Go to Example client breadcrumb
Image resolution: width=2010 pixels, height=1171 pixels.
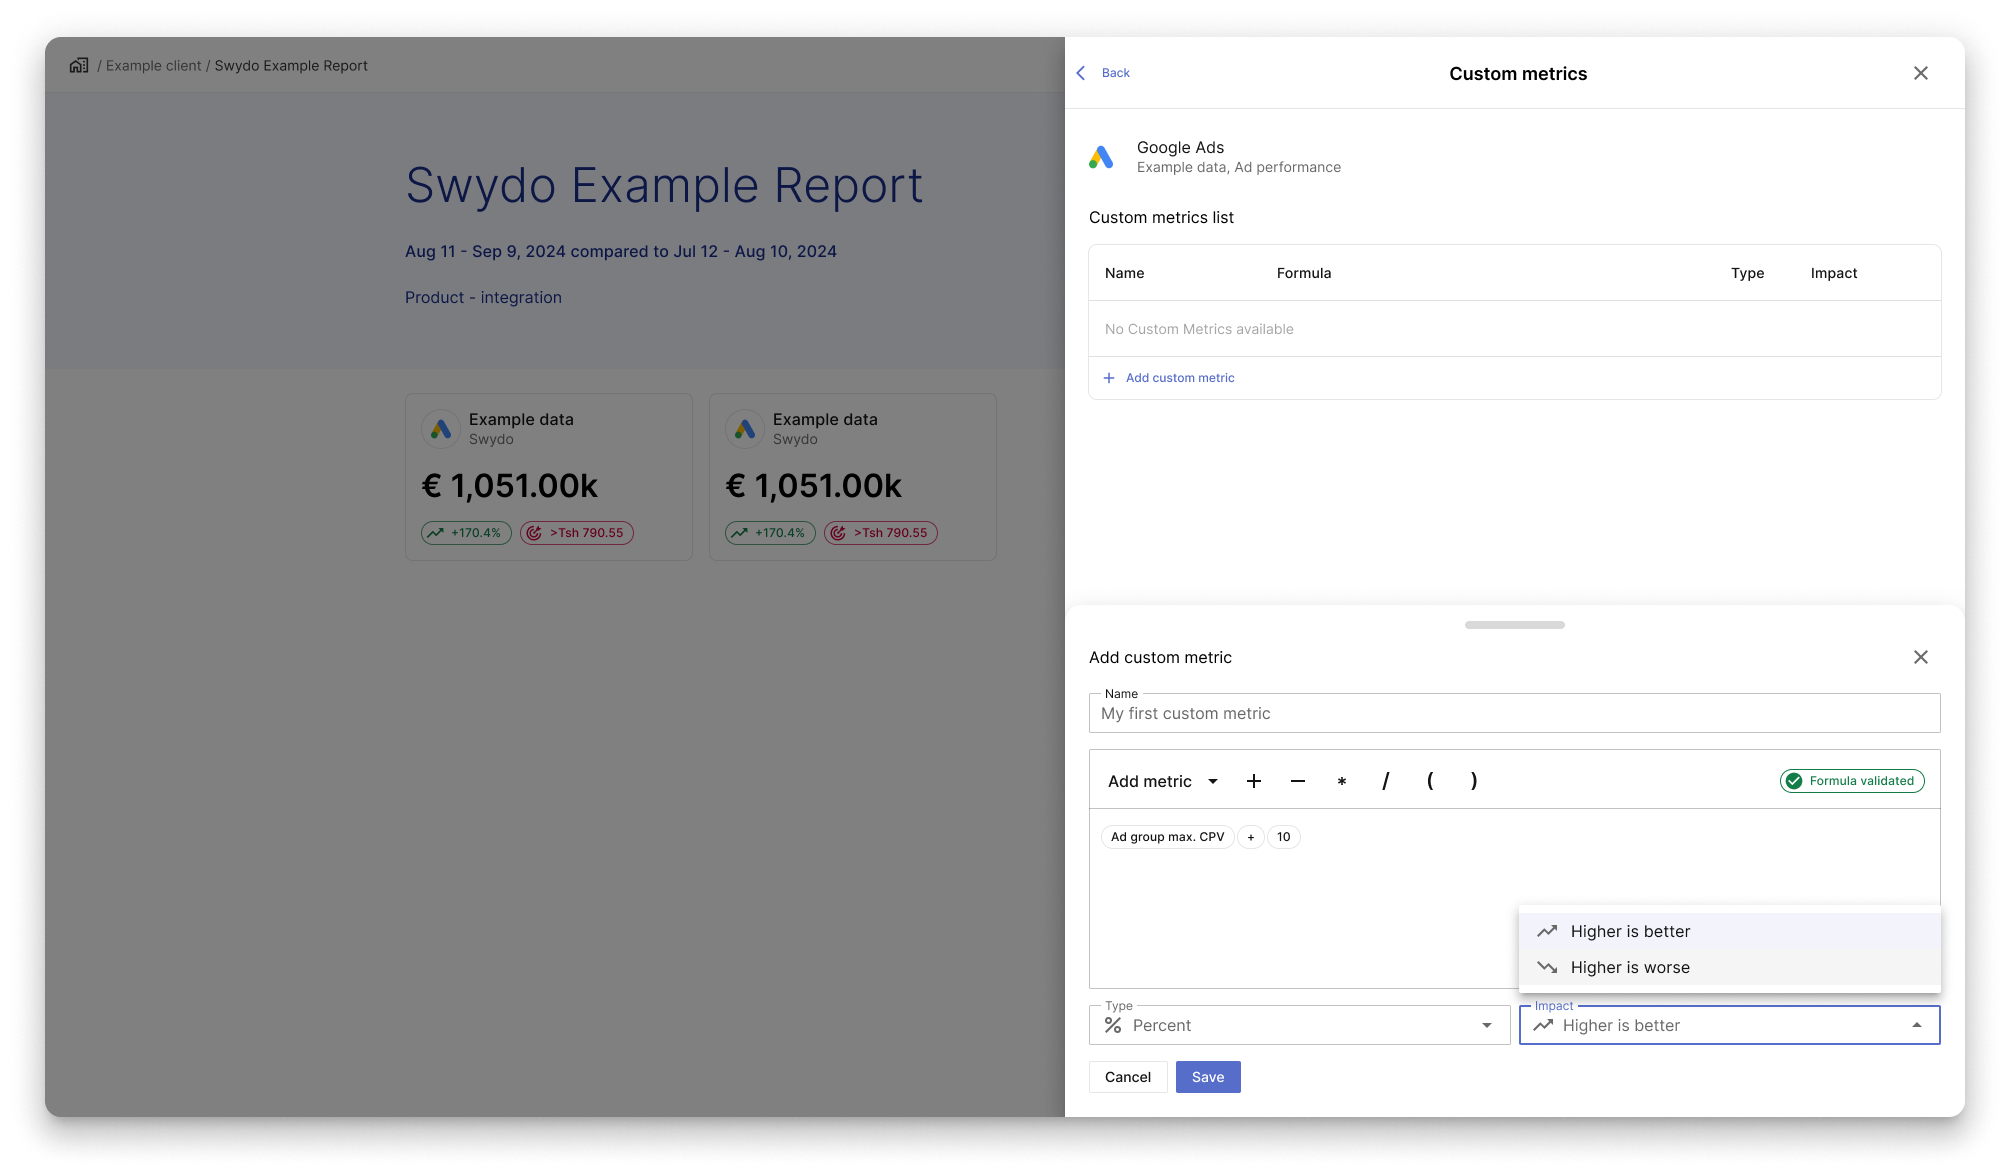click(153, 66)
